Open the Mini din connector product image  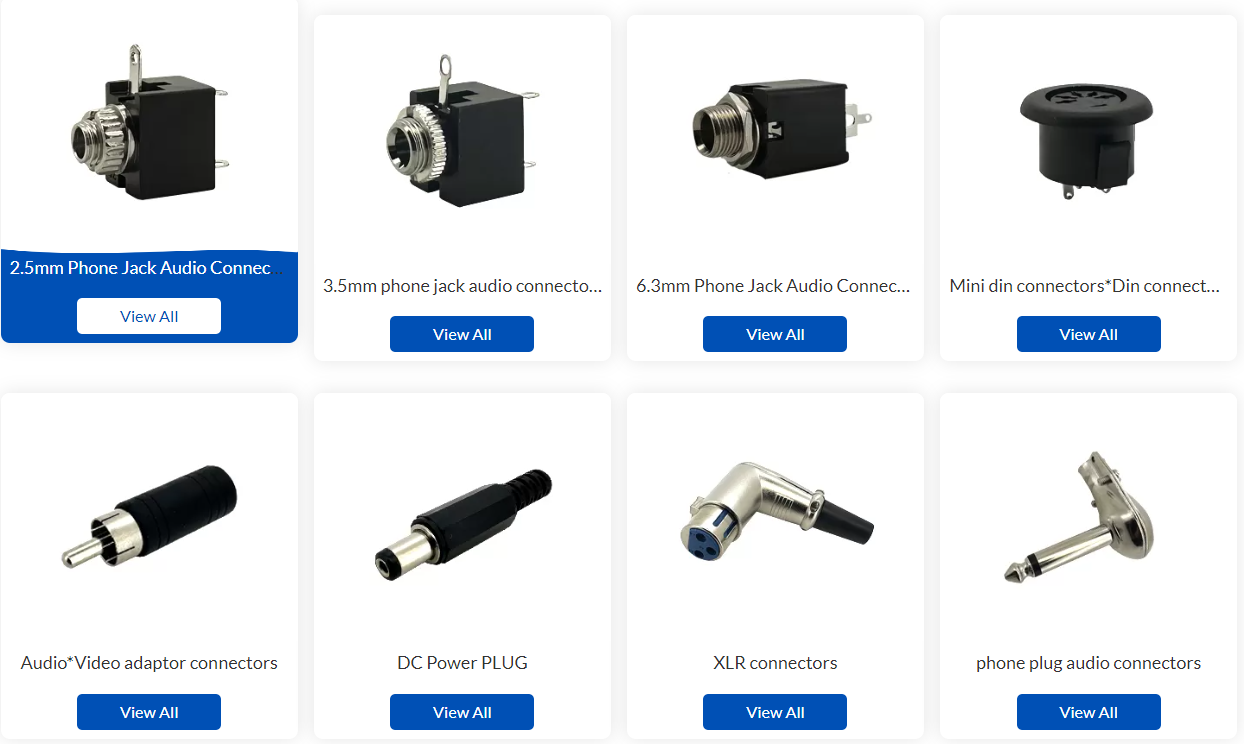pos(1088,133)
